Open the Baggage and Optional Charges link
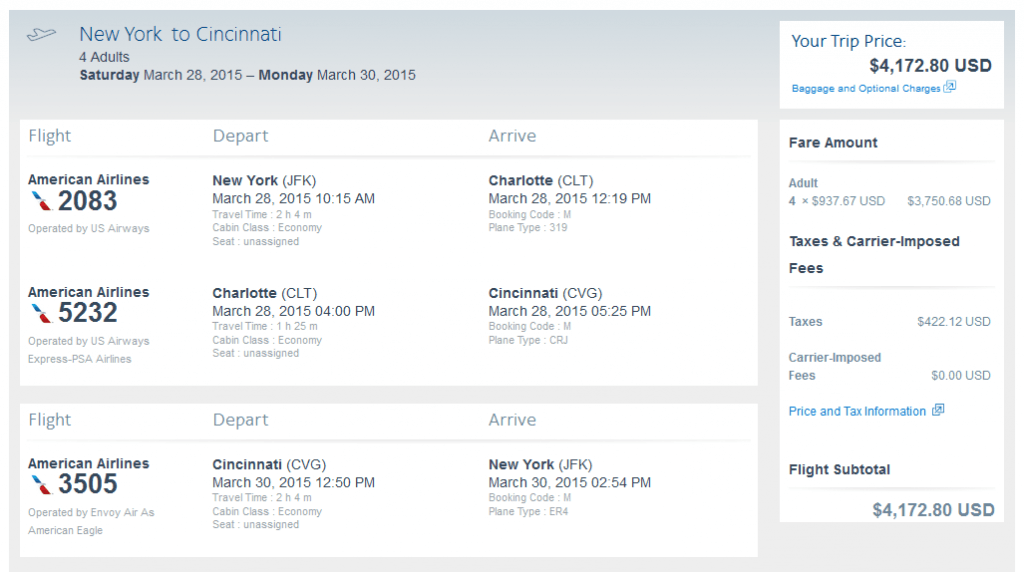1024x572 pixels. (866, 88)
